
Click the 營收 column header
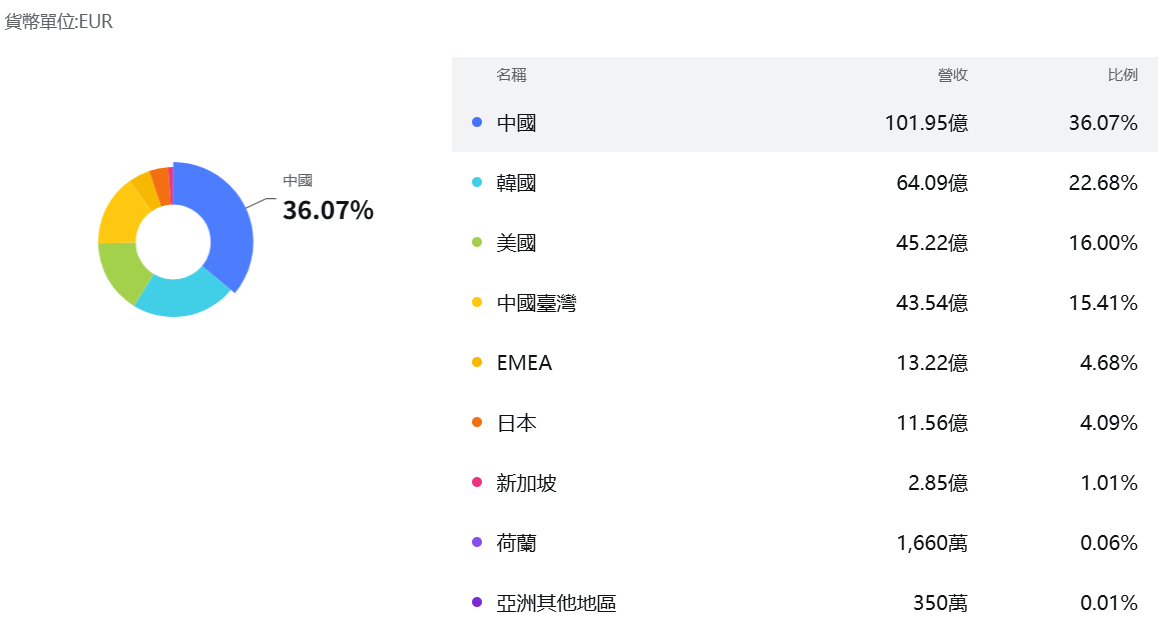[x=952, y=75]
